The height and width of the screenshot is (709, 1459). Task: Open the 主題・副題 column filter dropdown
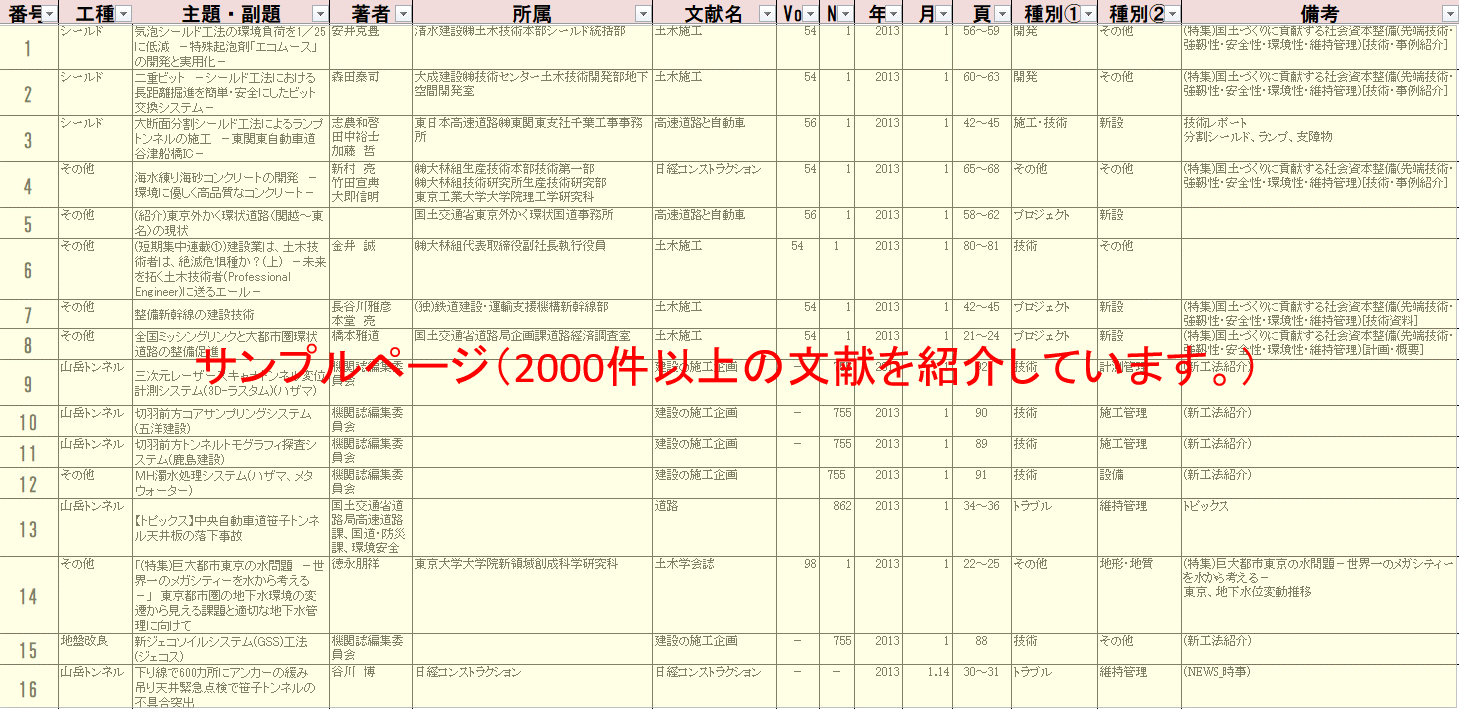pos(319,13)
